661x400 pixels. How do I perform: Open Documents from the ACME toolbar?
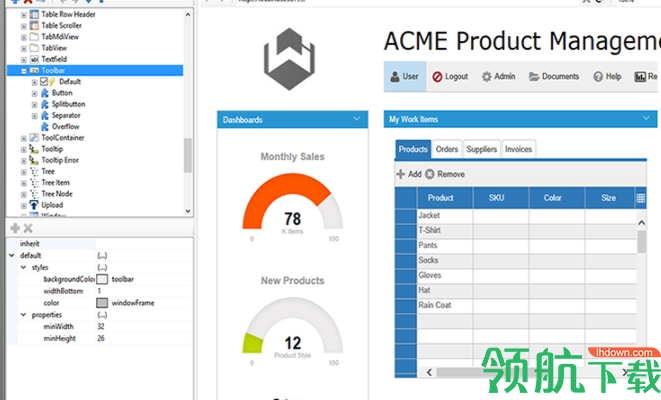[x=554, y=76]
